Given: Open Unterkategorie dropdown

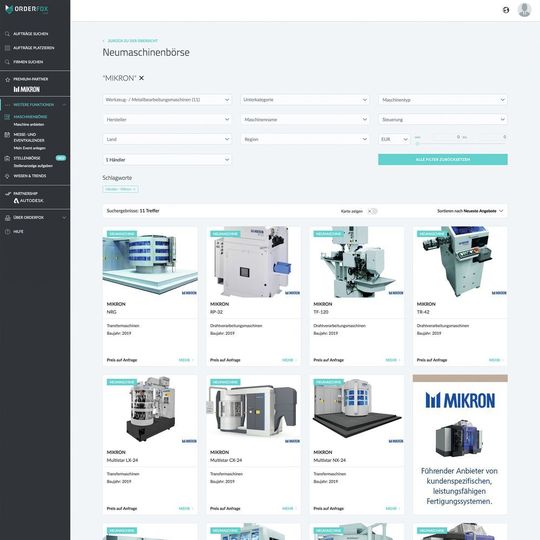Looking at the screenshot, I should 305,100.
